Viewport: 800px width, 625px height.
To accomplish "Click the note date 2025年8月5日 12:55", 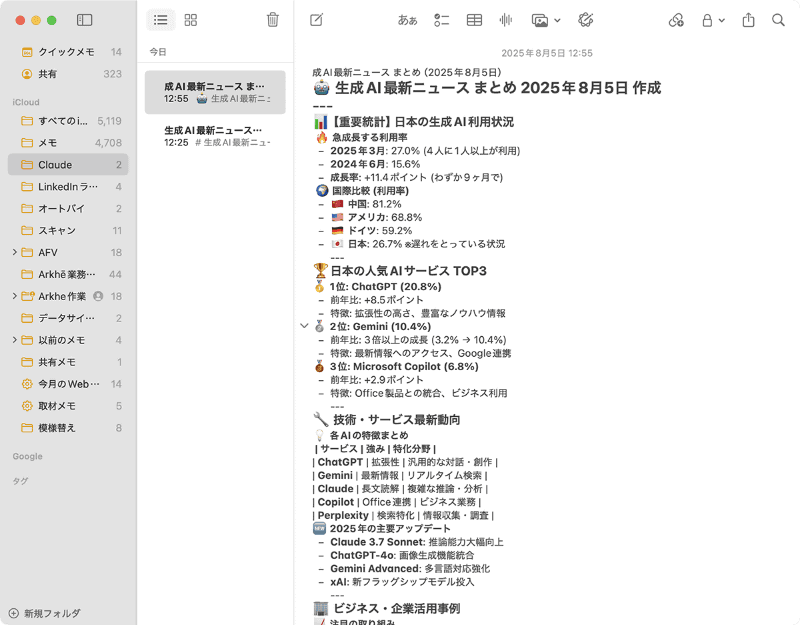I will tap(547, 53).
